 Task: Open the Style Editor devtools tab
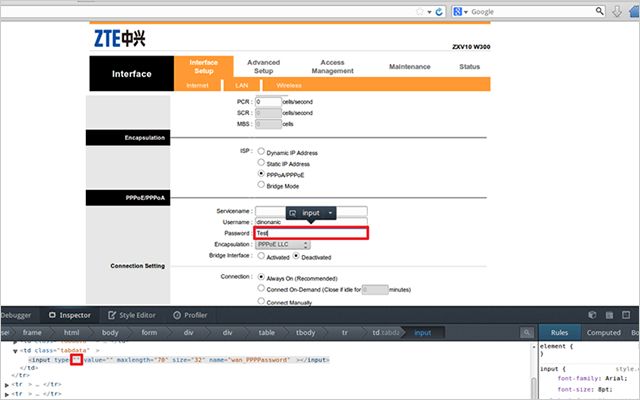pos(131,315)
